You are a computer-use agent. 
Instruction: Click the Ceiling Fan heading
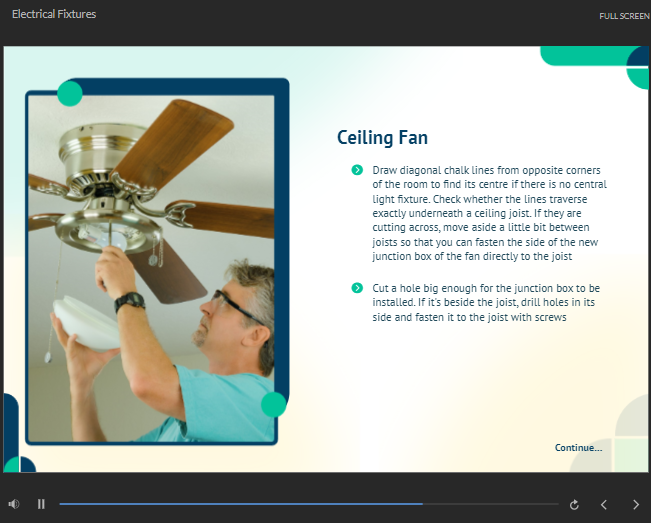click(382, 138)
